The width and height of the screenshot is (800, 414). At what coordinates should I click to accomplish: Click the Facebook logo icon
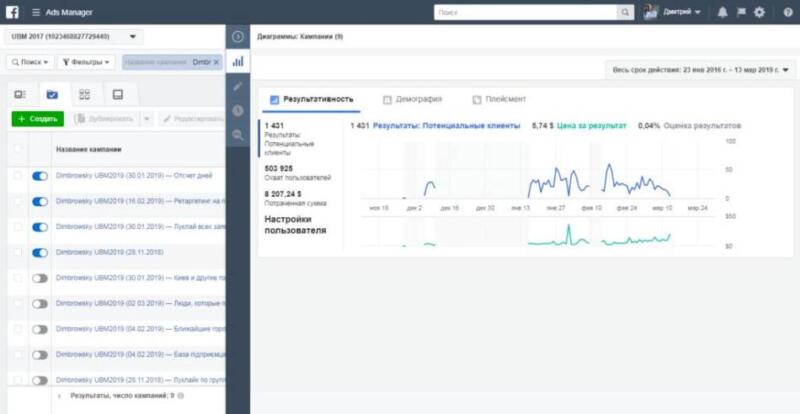(15, 12)
